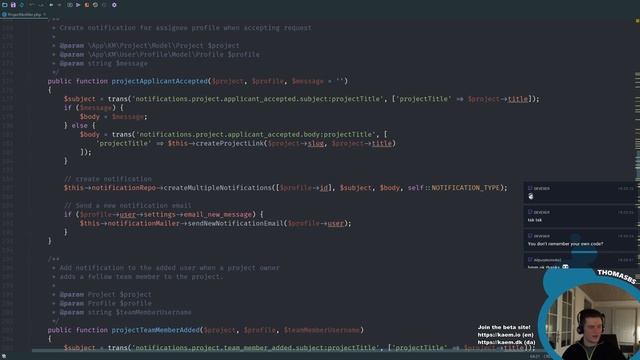Switch to the ProjectNotifier.php editor tab
This screenshot has width=640, height=360.
coord(24,14)
